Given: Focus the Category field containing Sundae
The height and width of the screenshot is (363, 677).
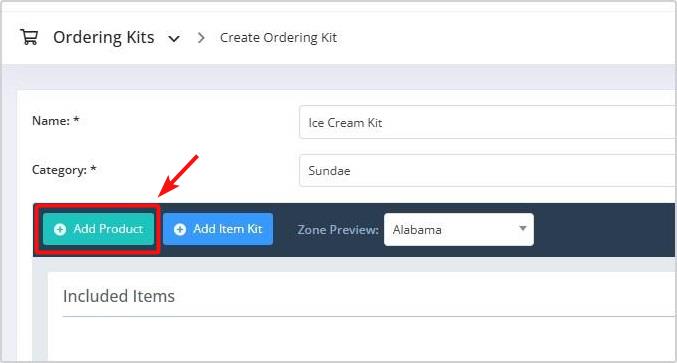Looking at the screenshot, I should coord(488,170).
